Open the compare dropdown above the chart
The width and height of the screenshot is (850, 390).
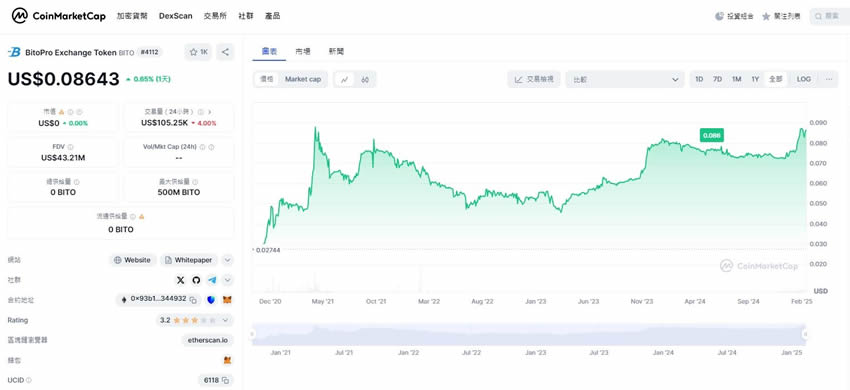pos(624,79)
